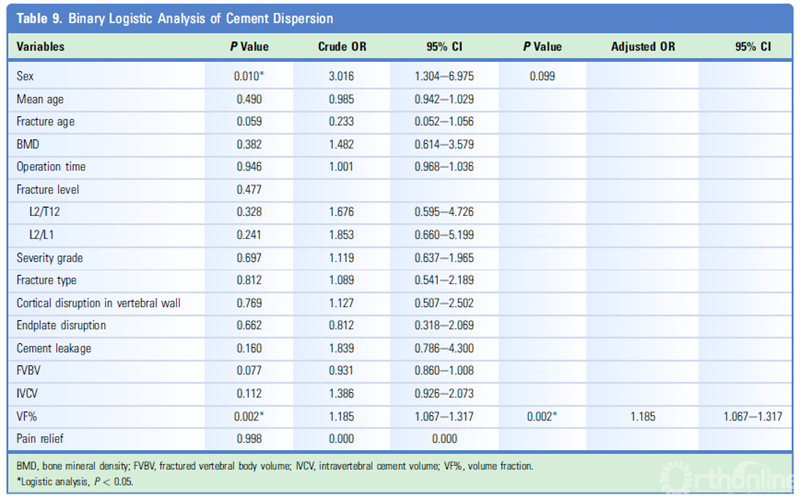The height and width of the screenshot is (500, 800).
Task: Click the Fracture level row label
Action: pos(47,188)
